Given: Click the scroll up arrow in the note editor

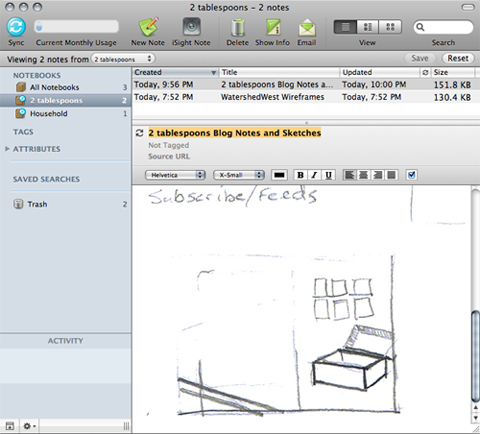Looking at the screenshot, I should pyautogui.click(x=476, y=407).
